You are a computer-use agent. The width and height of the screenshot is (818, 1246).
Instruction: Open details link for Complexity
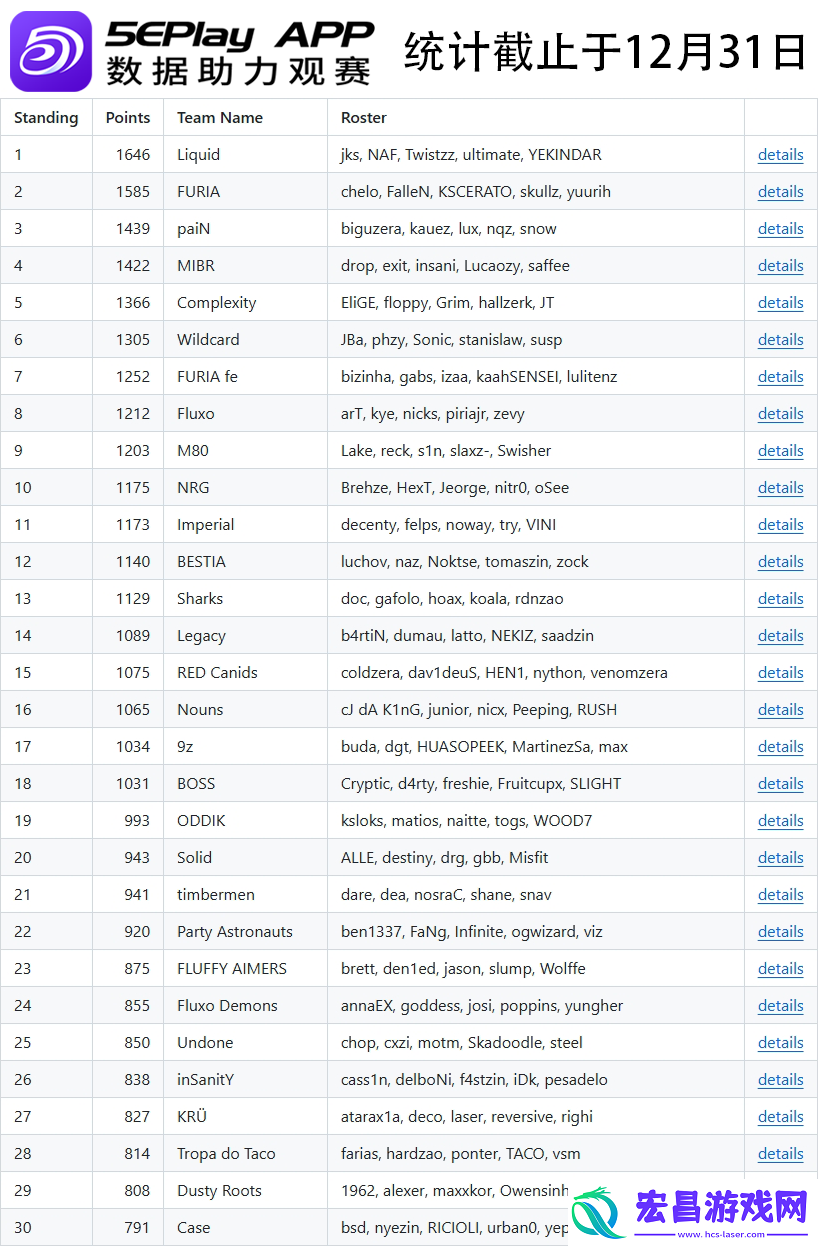(780, 303)
